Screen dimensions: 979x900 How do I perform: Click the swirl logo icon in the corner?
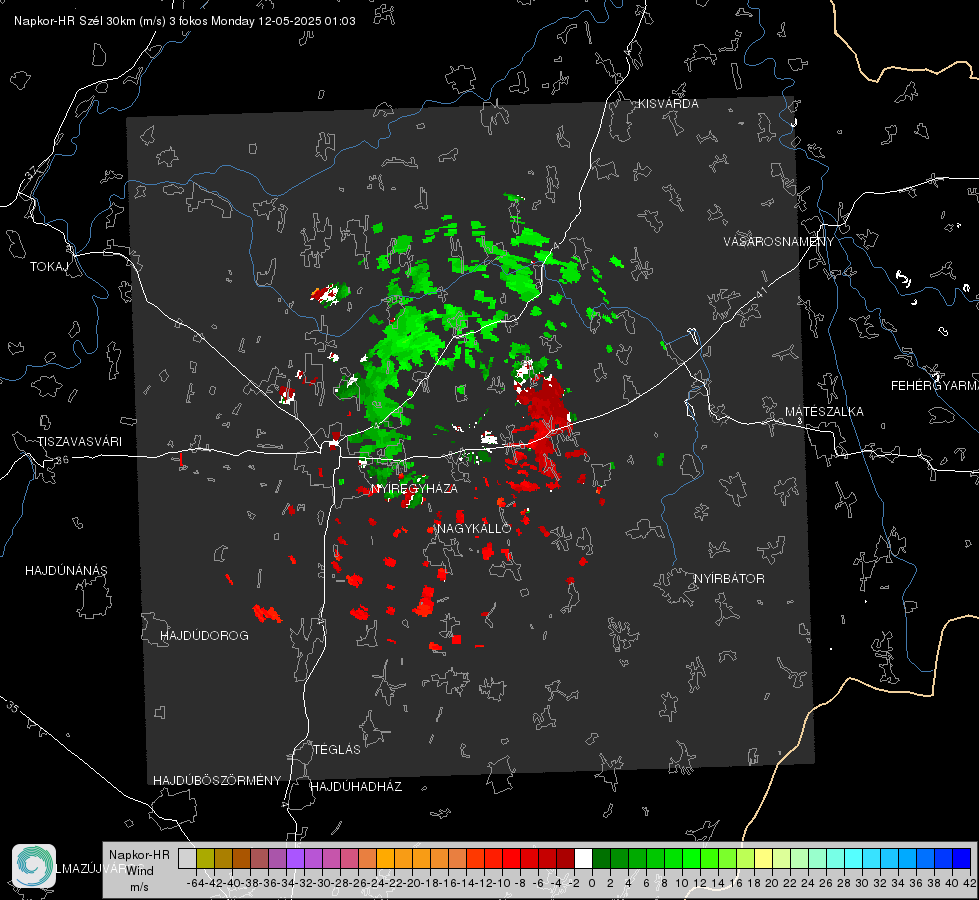34,866
